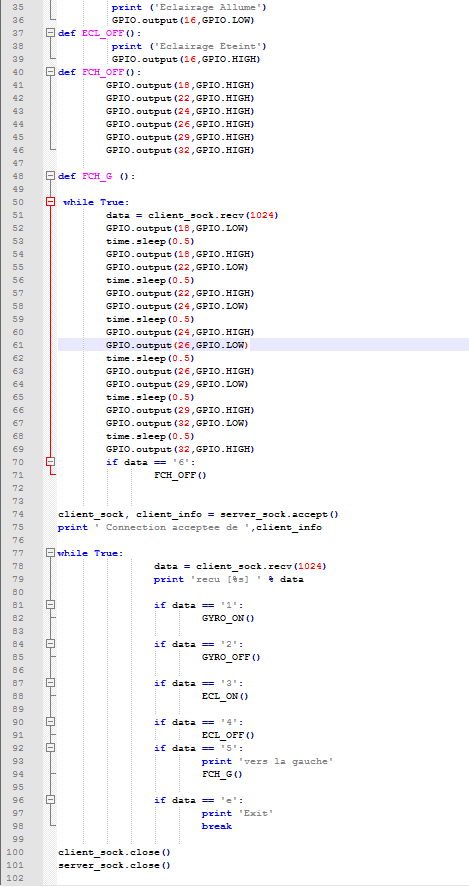469x887 pixels.
Task: Place cursor on the server_sock.accept() line
Action: coord(198,514)
